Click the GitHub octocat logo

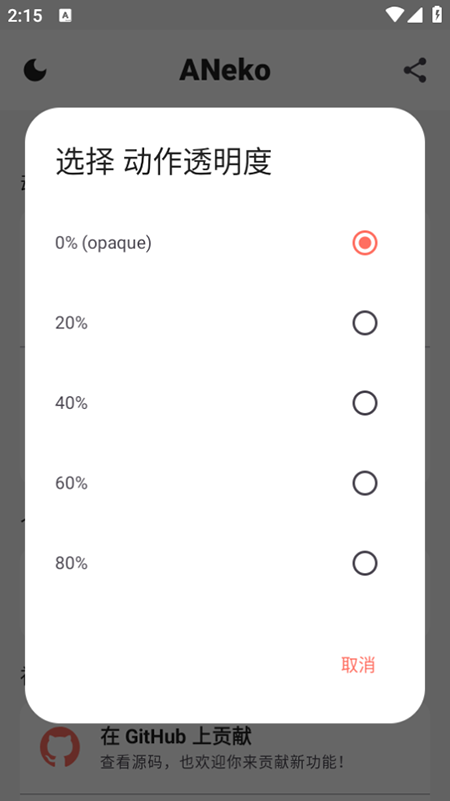click(x=60, y=747)
